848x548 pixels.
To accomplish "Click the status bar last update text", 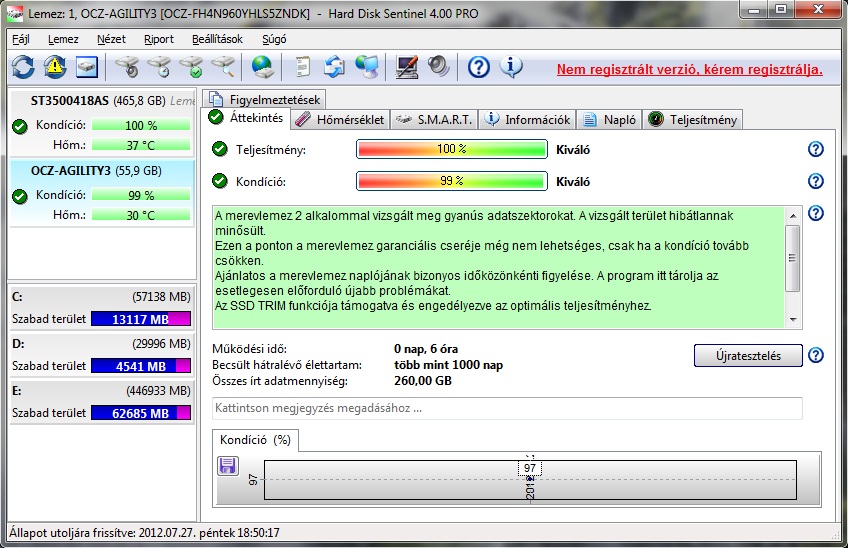I will point(144,533).
